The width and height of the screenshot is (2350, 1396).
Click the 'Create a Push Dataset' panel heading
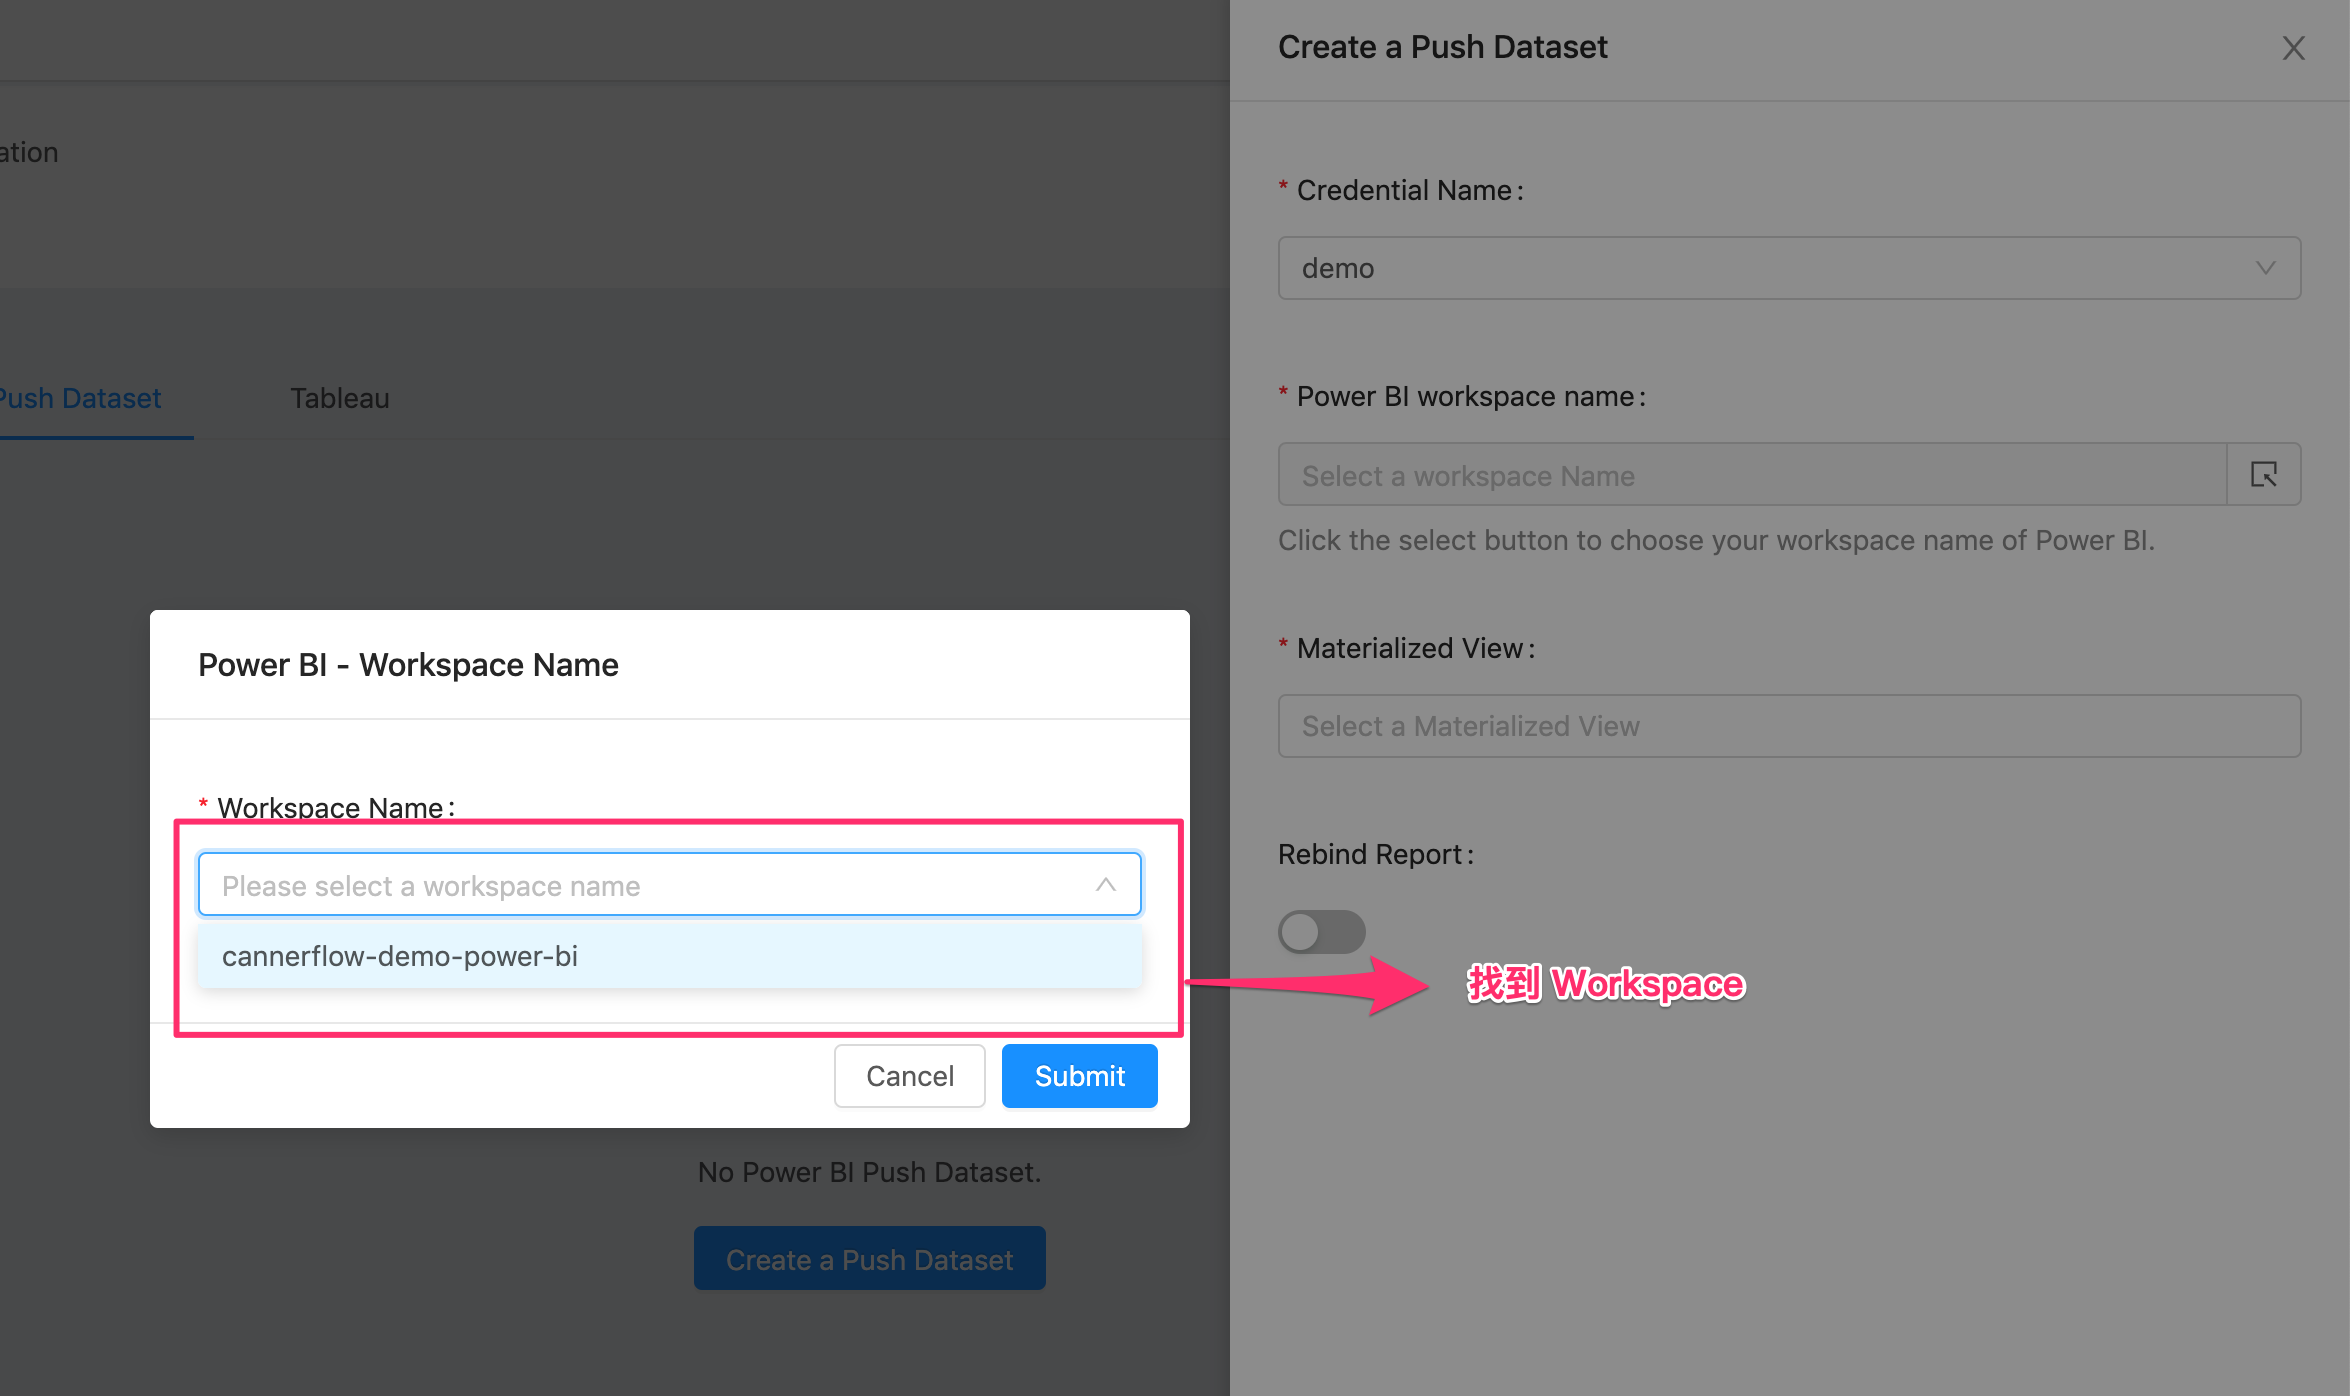pos(1442,47)
